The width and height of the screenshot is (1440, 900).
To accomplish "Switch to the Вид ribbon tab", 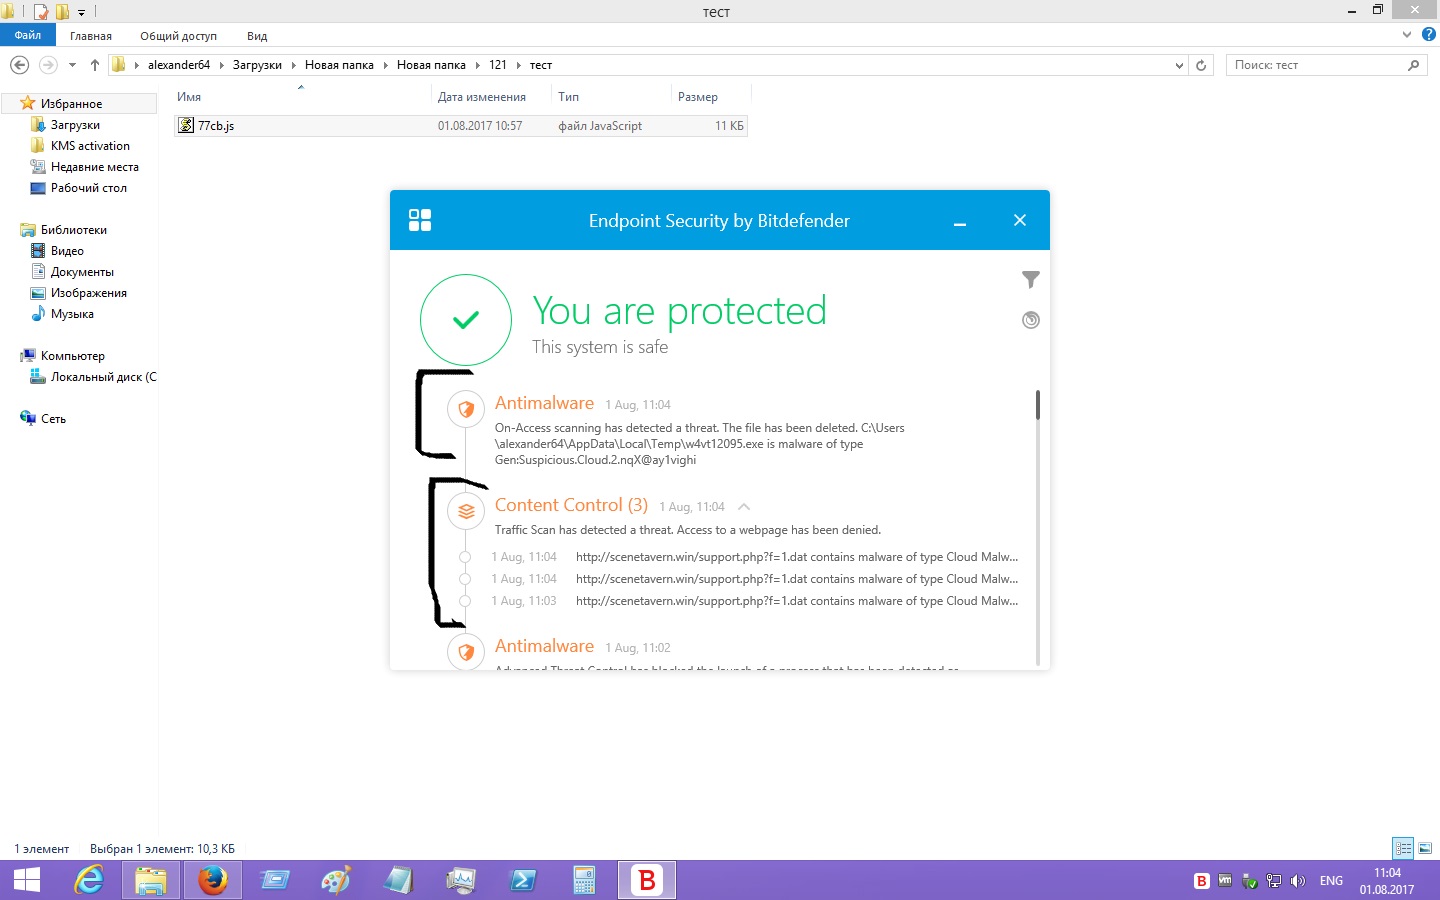I will [257, 36].
